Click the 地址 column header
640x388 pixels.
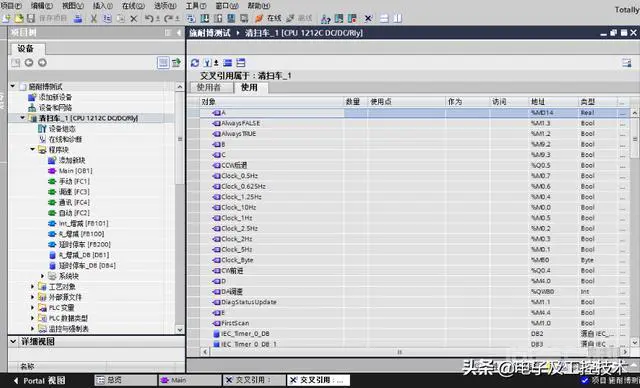point(553,102)
